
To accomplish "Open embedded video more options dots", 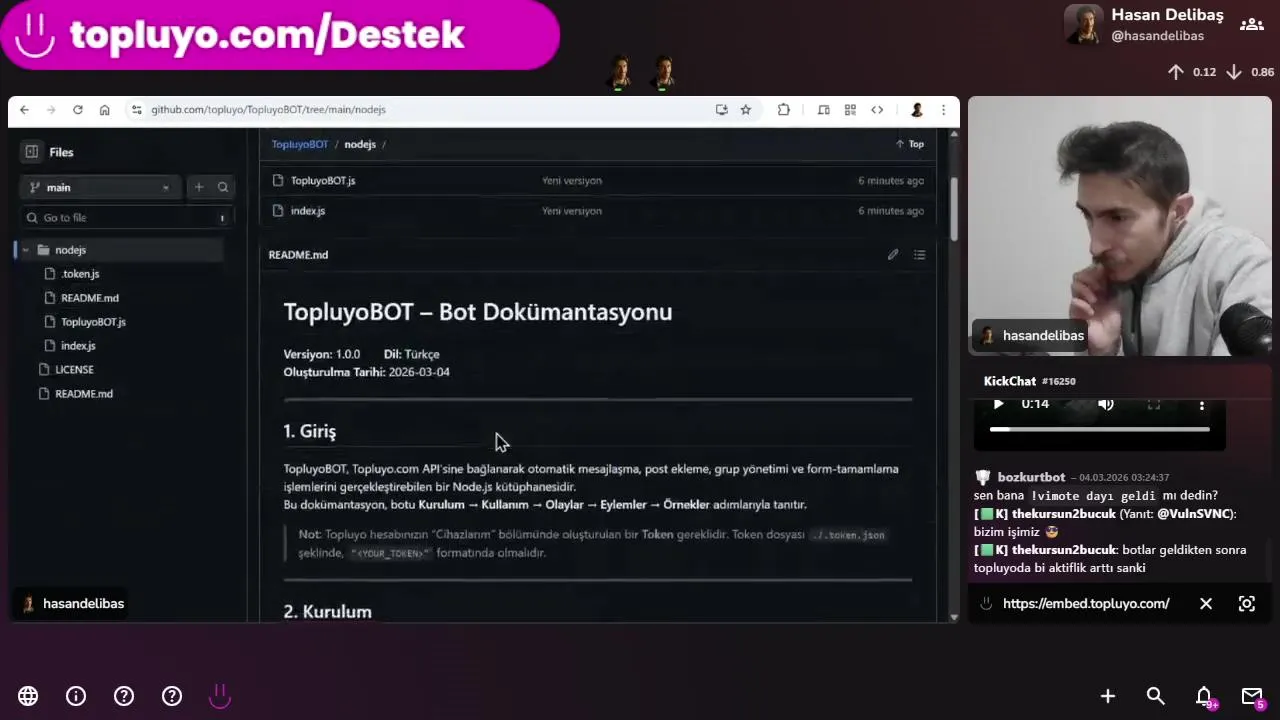I will (1202, 404).
